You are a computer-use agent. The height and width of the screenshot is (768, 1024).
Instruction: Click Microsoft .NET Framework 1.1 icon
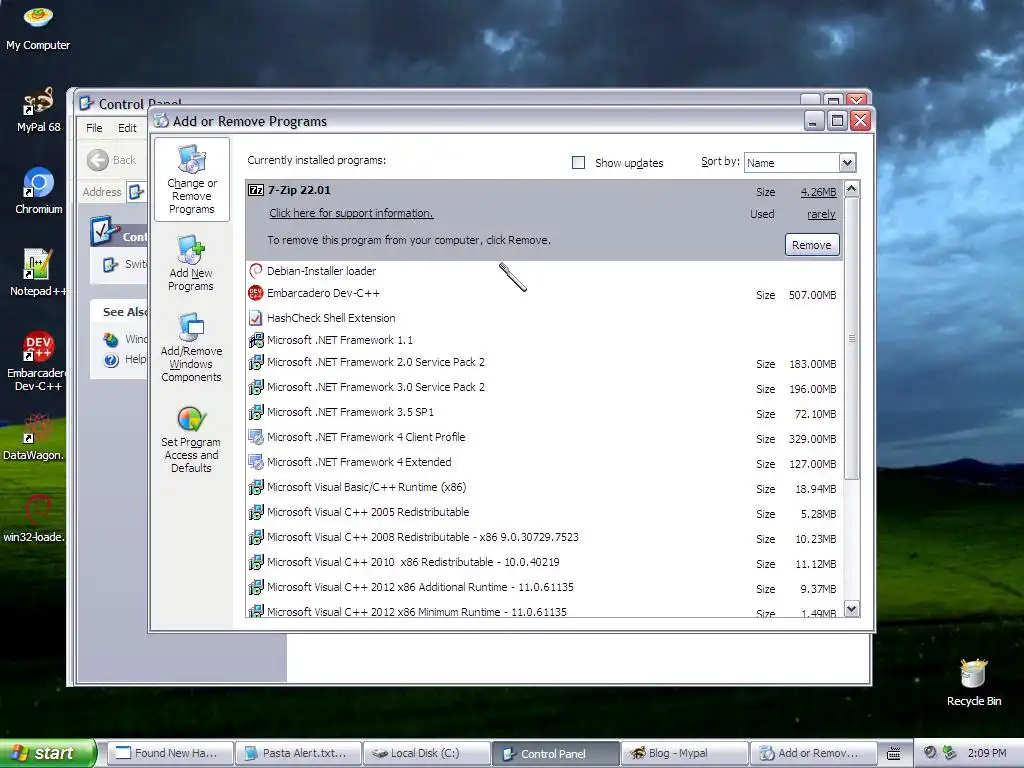tap(256, 340)
